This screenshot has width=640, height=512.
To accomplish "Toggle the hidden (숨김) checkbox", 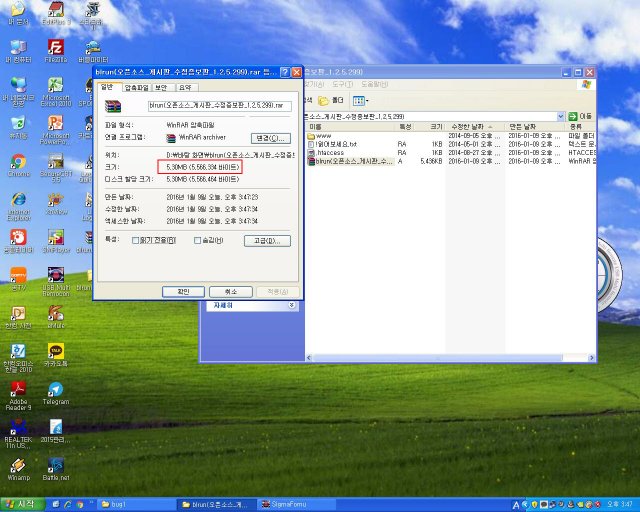I will [198, 240].
